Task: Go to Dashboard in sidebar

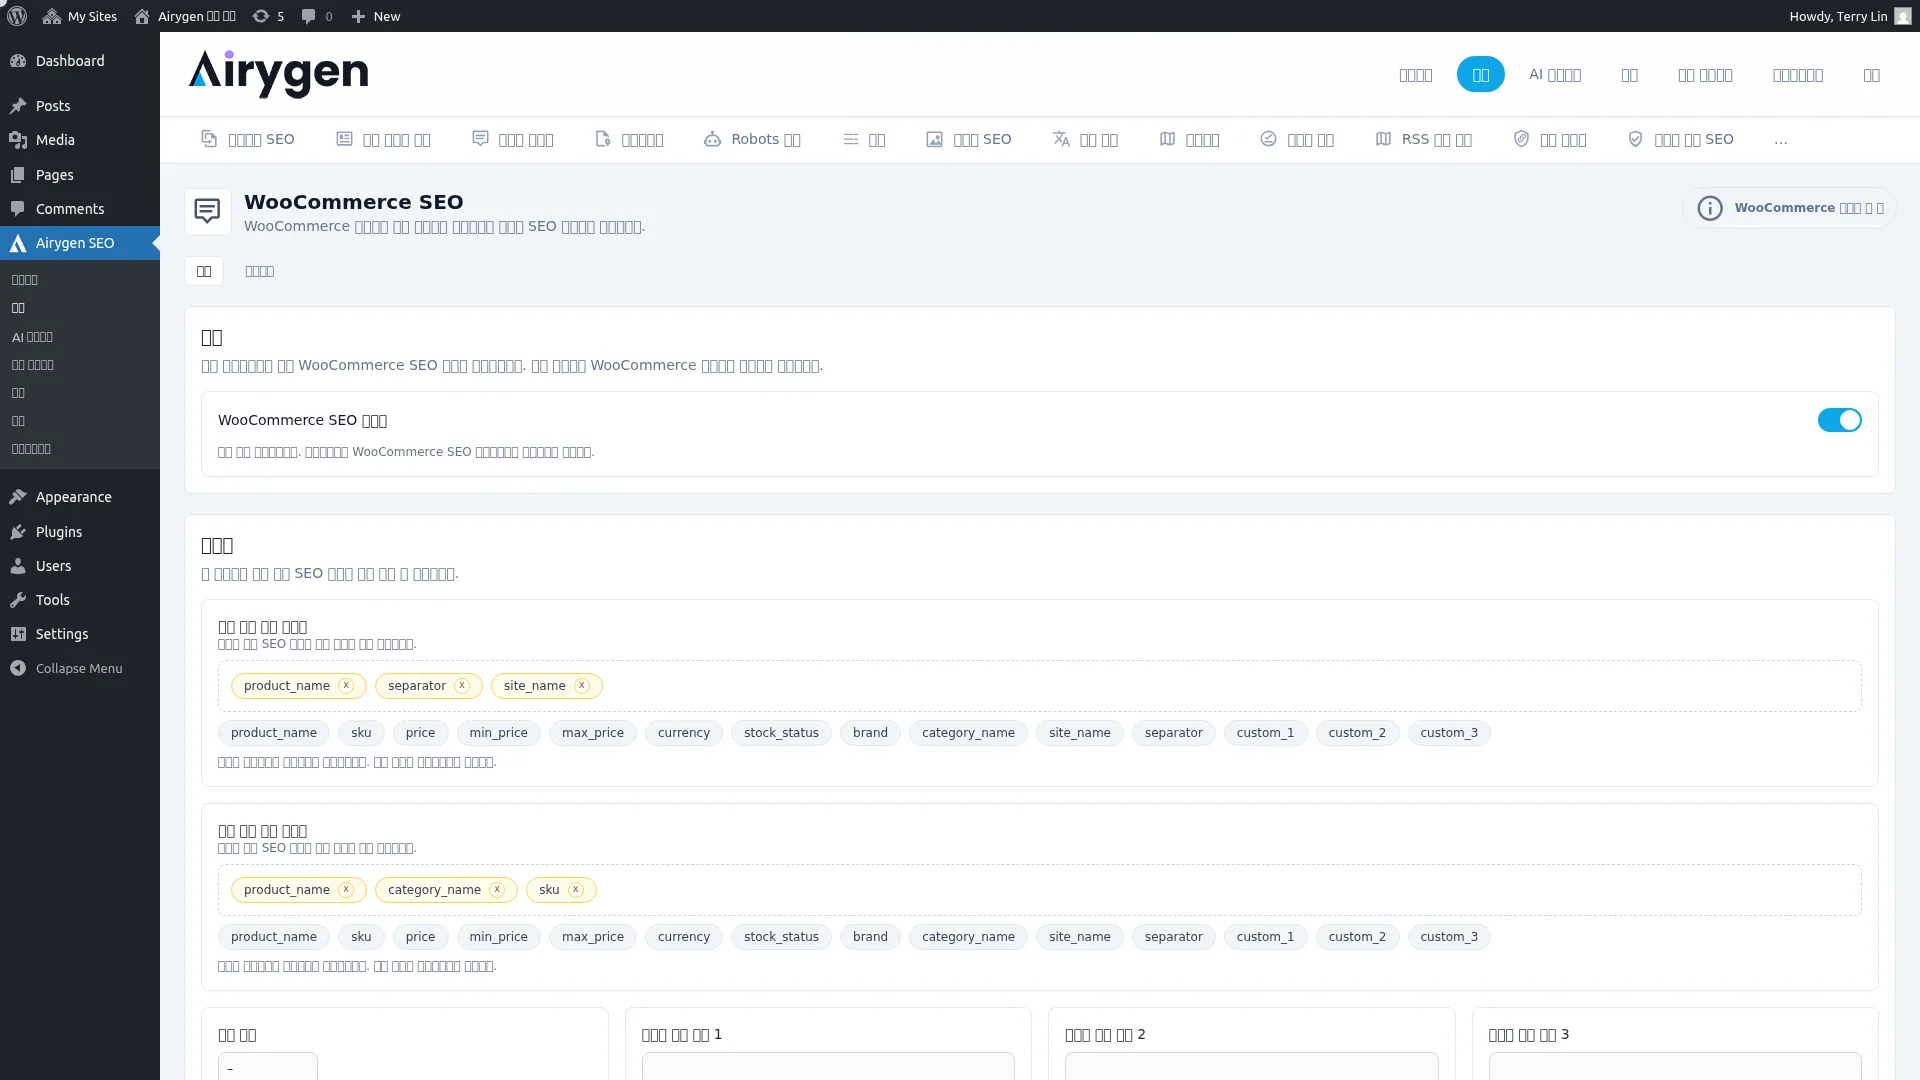Action: [80, 61]
